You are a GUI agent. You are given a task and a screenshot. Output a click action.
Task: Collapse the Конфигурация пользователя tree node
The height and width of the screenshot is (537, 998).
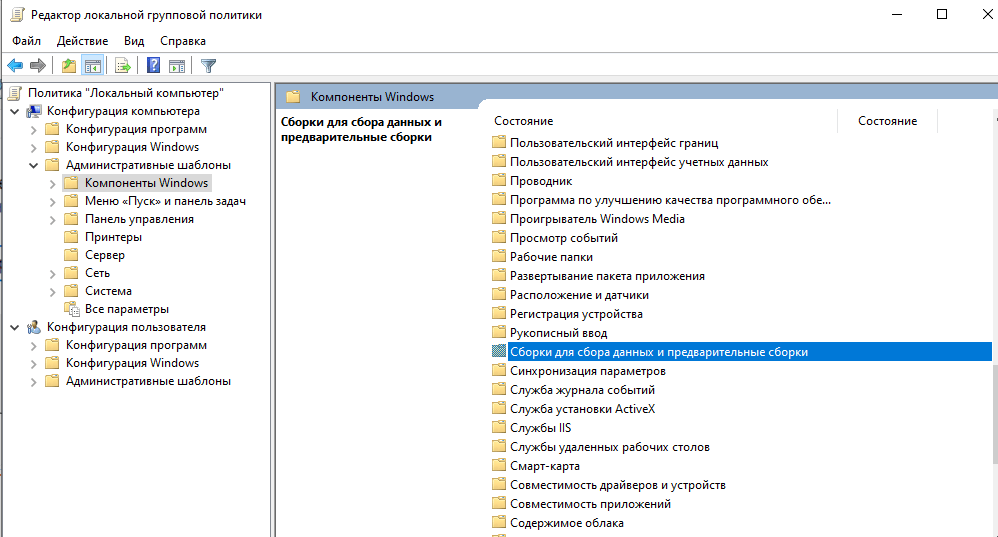click(x=14, y=327)
